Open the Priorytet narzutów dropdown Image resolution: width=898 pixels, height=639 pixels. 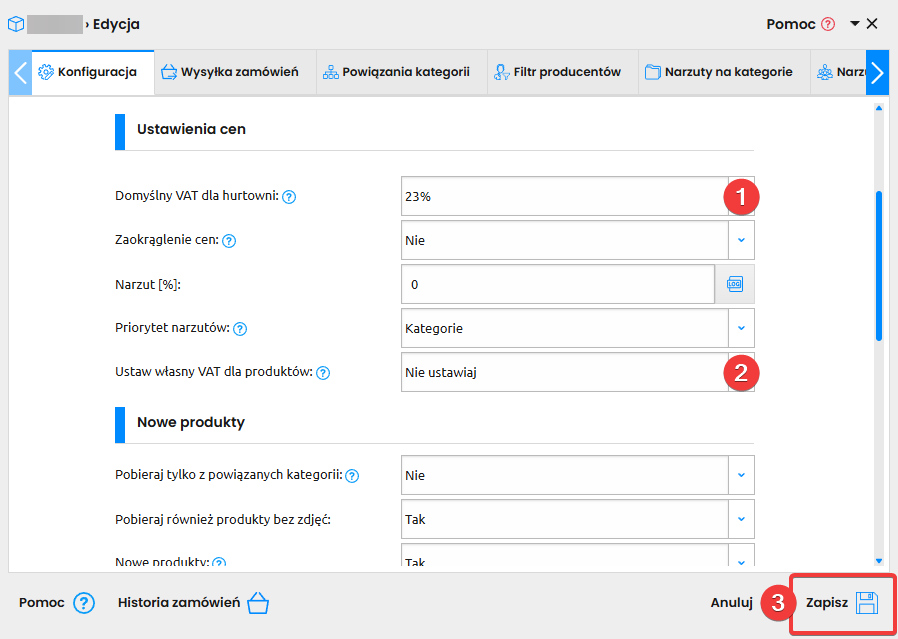[741, 328]
